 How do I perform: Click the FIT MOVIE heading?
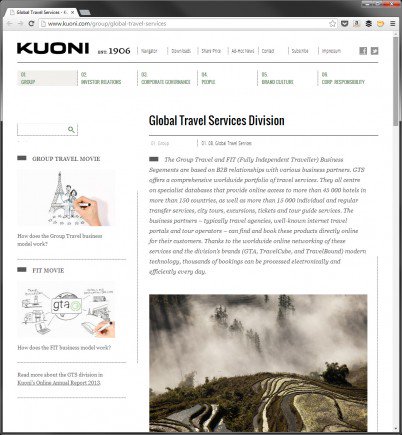point(48,271)
